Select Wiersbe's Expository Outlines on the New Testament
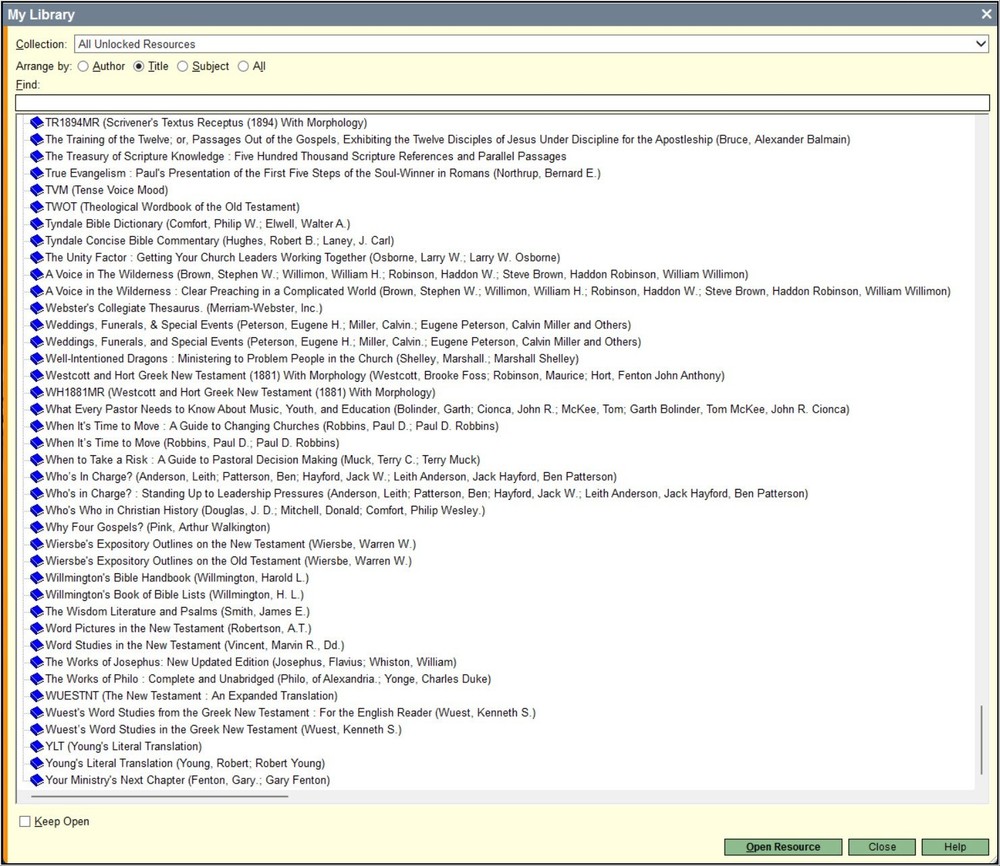Image resolution: width=1000 pixels, height=866 pixels. tap(230, 544)
